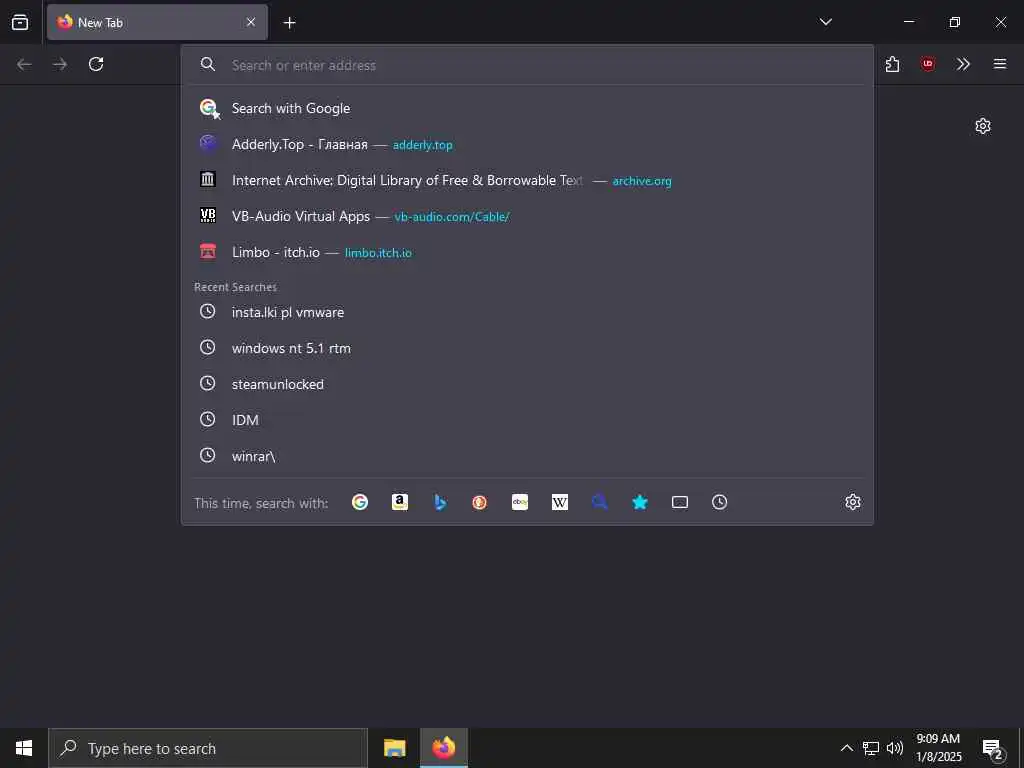
Task: Open the Windows Start menu
Action: (24, 748)
